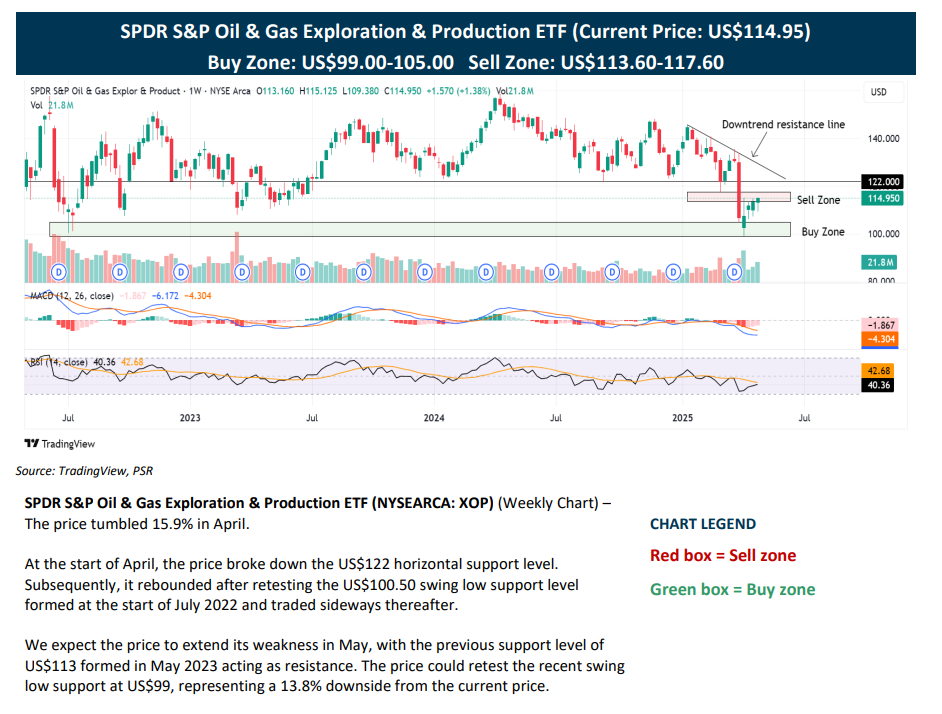This screenshot has width=942, height=714.
Task: Click the 100.000 price axis label
Action: pyautogui.click(x=883, y=234)
